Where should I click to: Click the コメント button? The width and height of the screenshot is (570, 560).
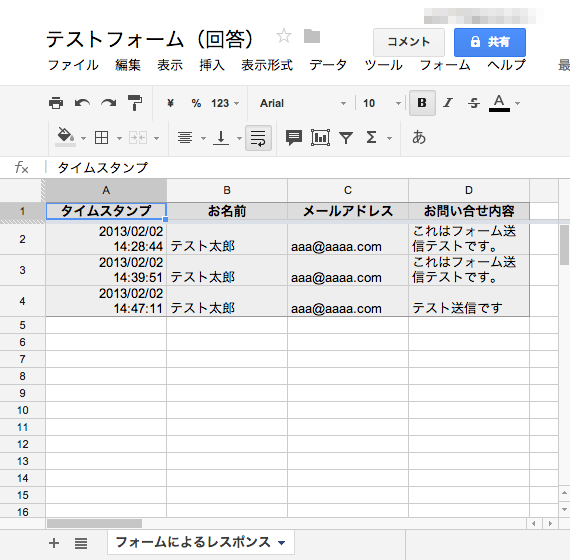(x=409, y=42)
